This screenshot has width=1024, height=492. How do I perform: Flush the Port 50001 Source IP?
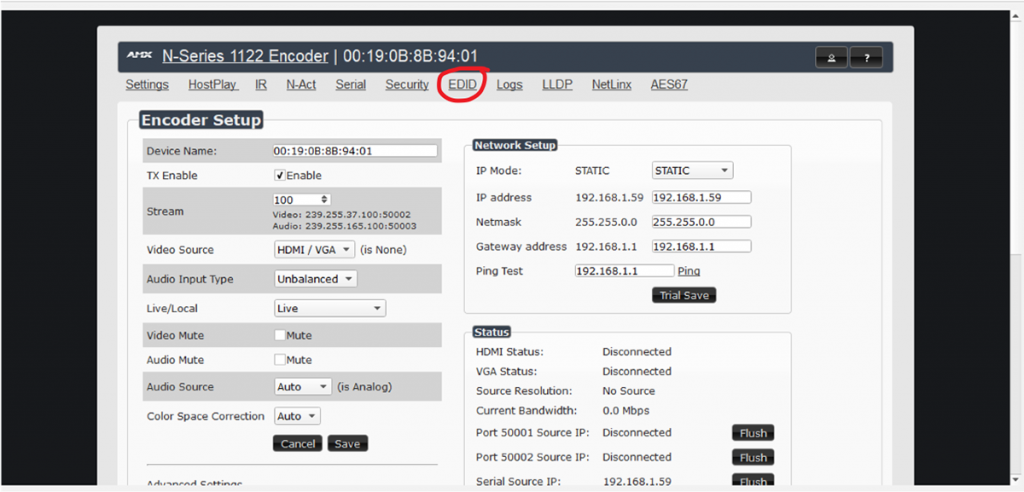tap(753, 433)
